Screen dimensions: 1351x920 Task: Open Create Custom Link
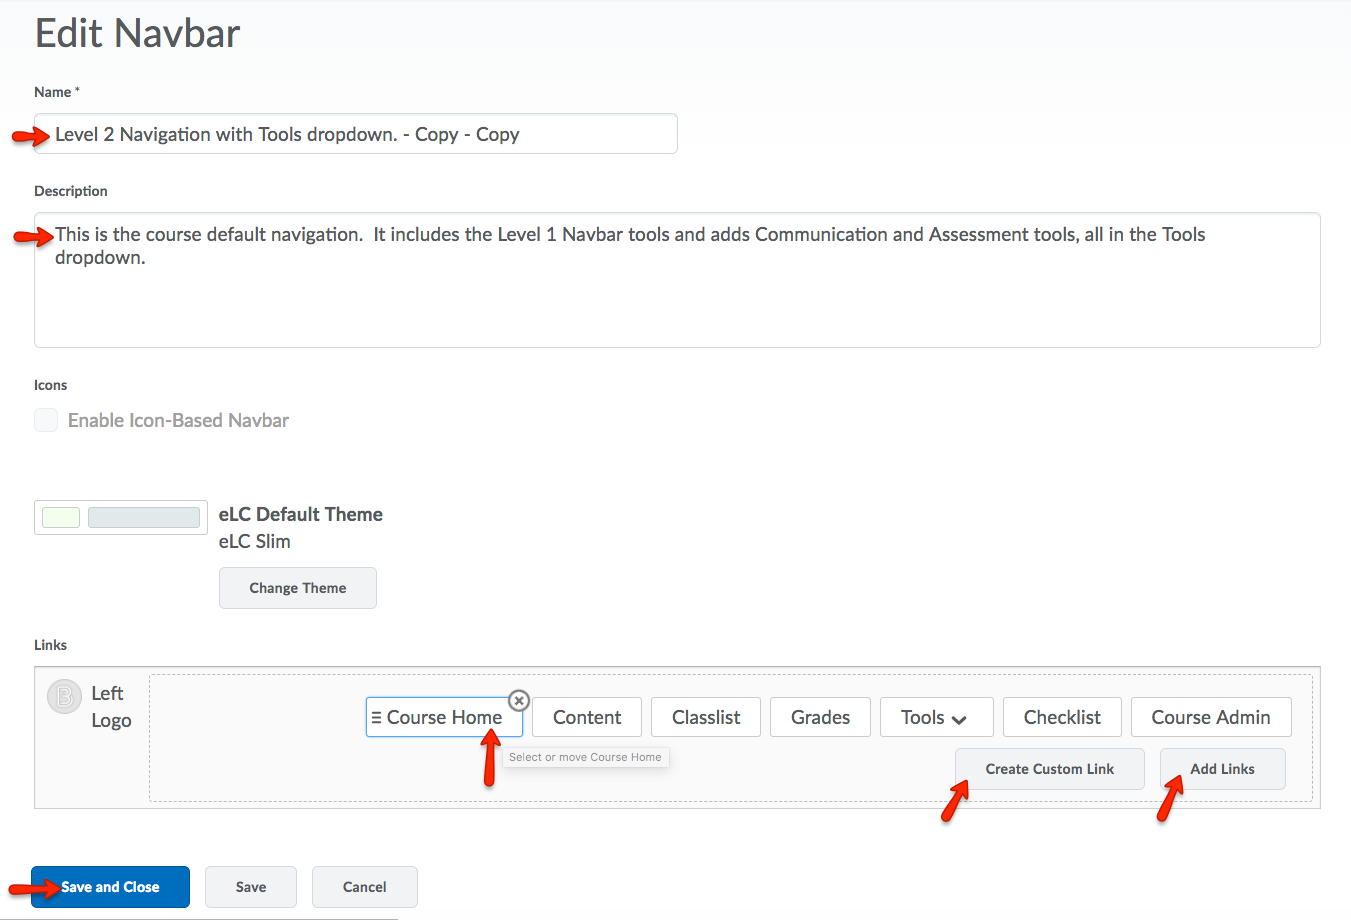tap(1049, 769)
